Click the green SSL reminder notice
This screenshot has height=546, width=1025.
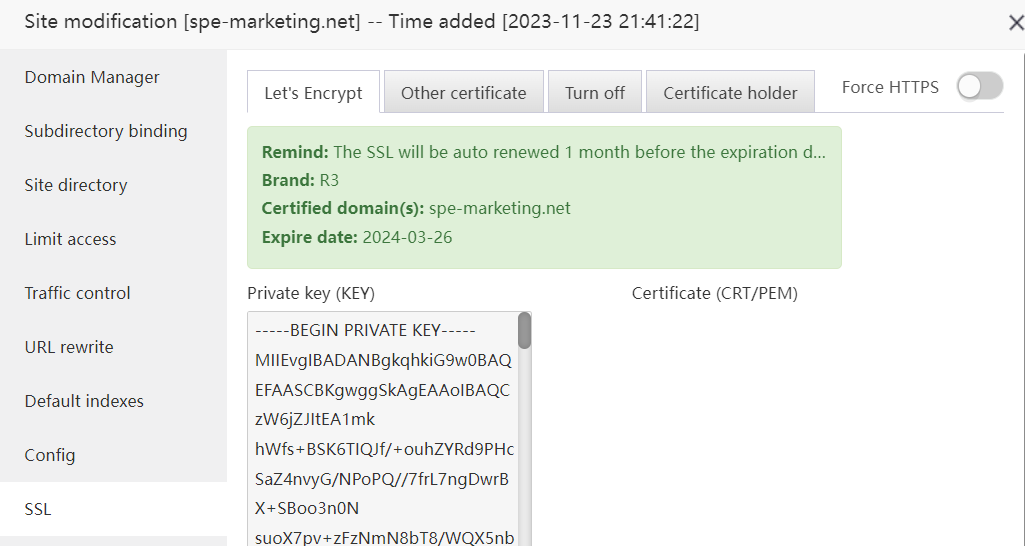click(544, 197)
